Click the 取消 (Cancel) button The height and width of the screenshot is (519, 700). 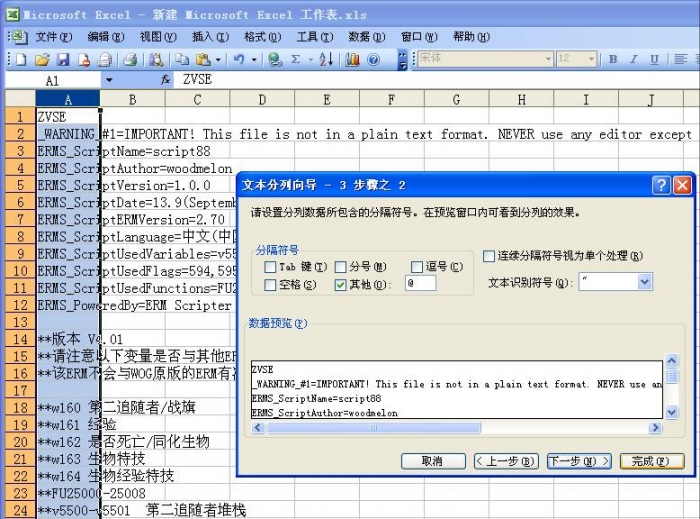(x=433, y=461)
